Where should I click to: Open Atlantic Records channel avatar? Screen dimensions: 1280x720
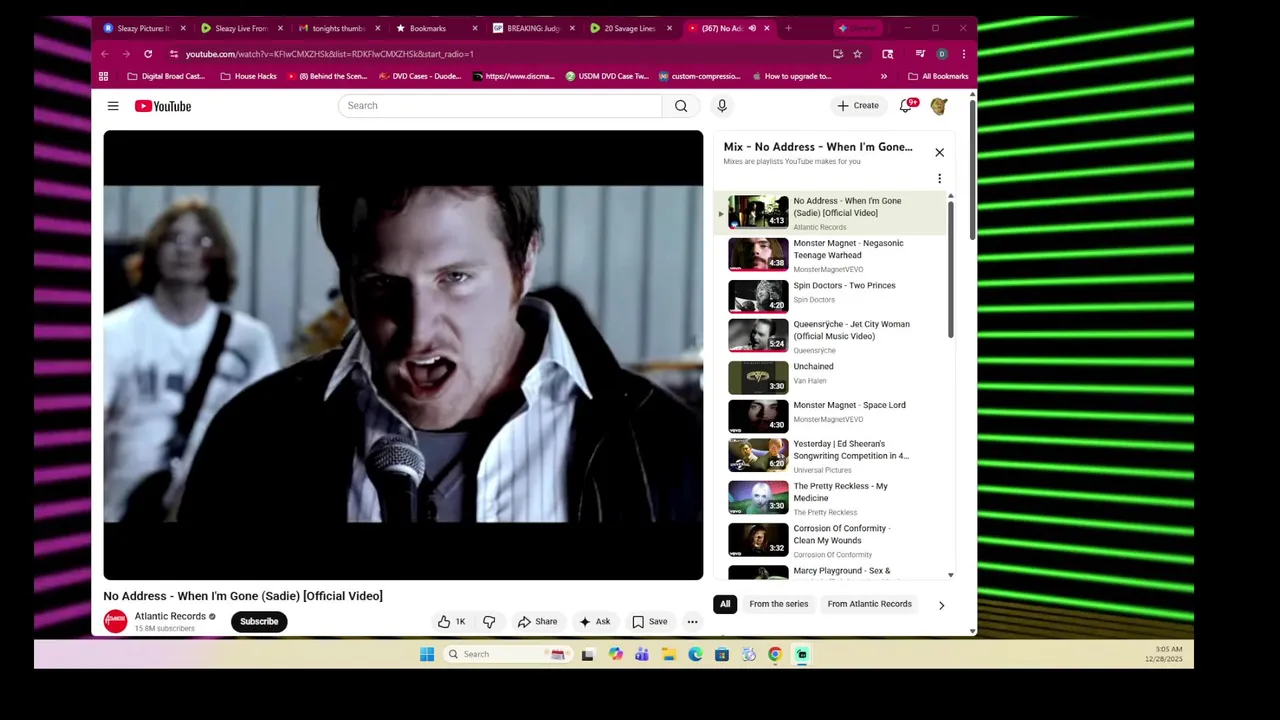point(116,621)
